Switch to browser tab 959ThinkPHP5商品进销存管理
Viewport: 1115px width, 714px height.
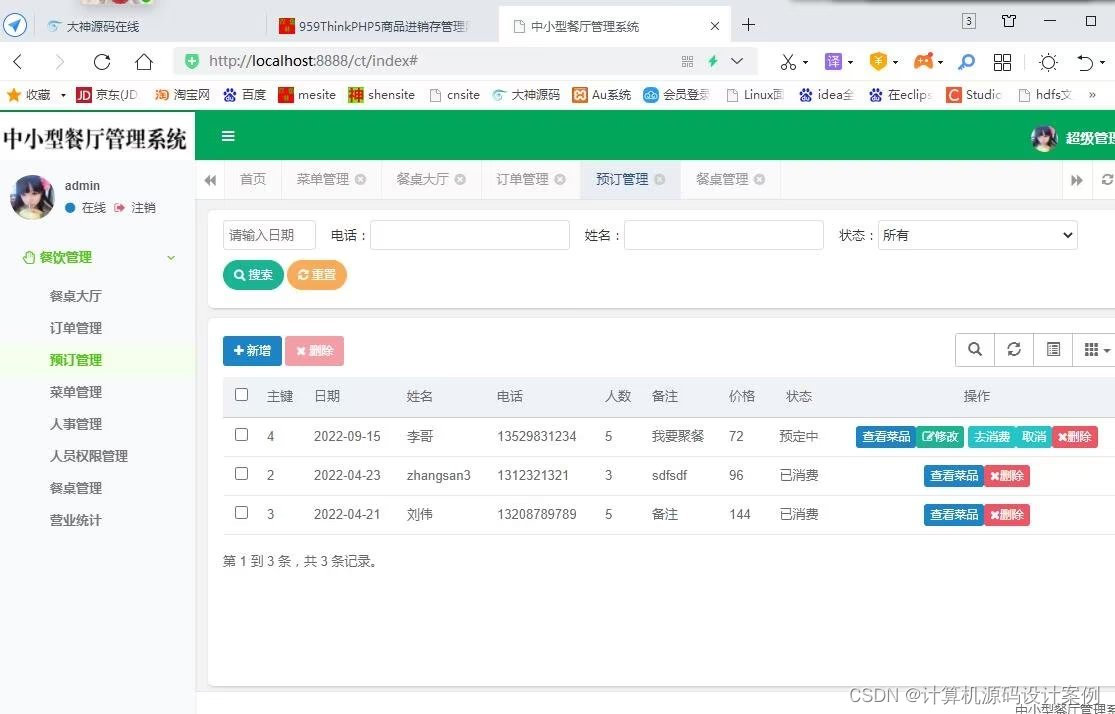pos(374,26)
